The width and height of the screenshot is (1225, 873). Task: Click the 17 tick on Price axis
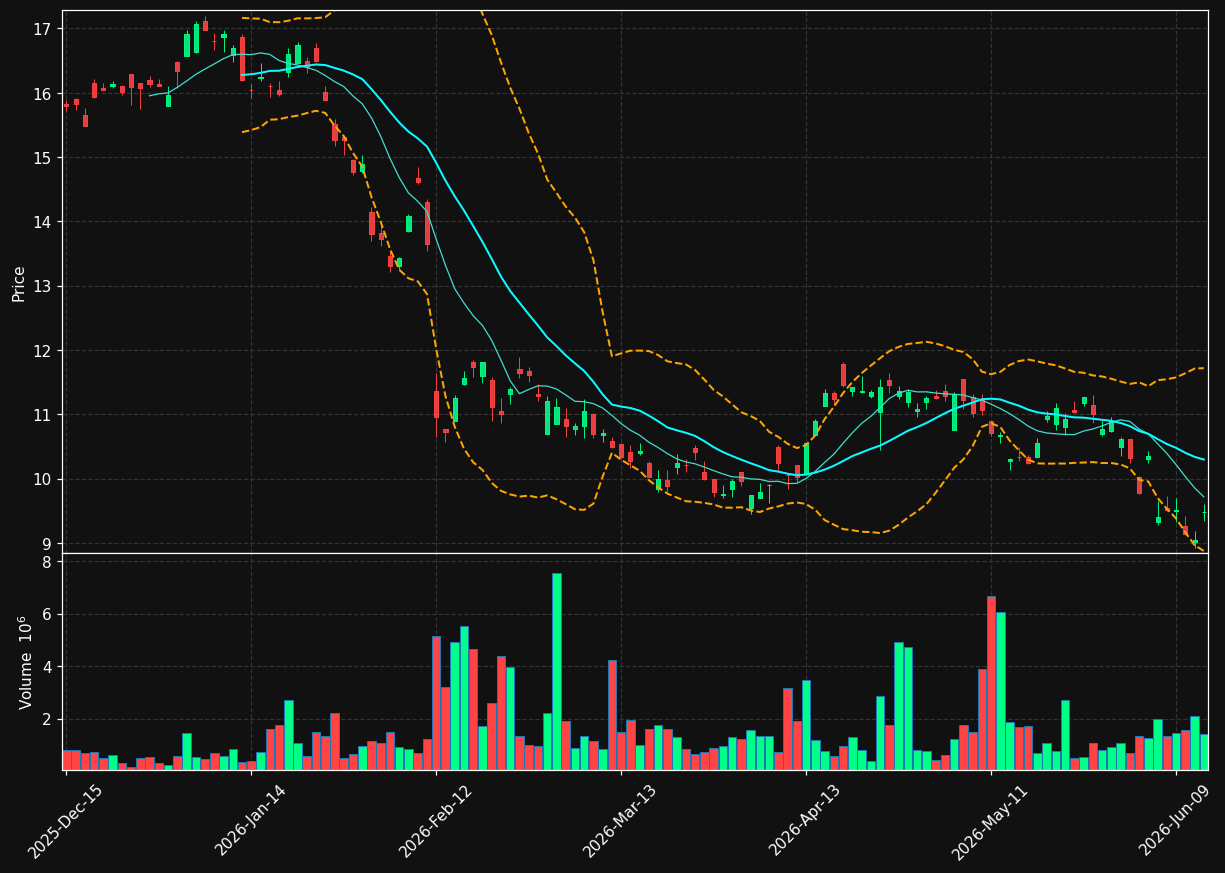42,29
